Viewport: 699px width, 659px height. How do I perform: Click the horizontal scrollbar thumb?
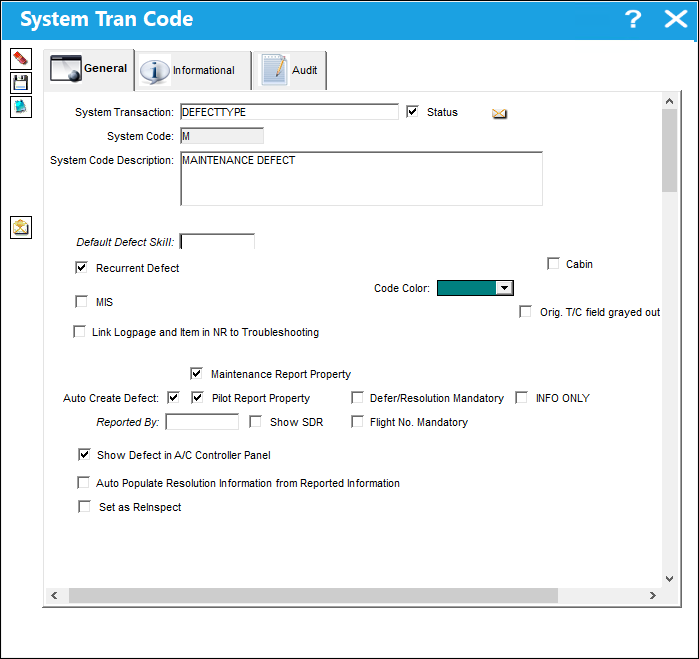click(313, 595)
